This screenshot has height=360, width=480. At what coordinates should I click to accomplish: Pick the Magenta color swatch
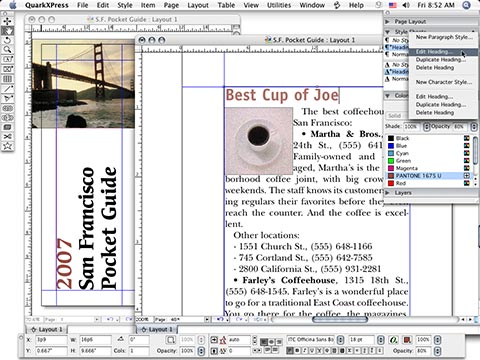pyautogui.click(x=391, y=168)
